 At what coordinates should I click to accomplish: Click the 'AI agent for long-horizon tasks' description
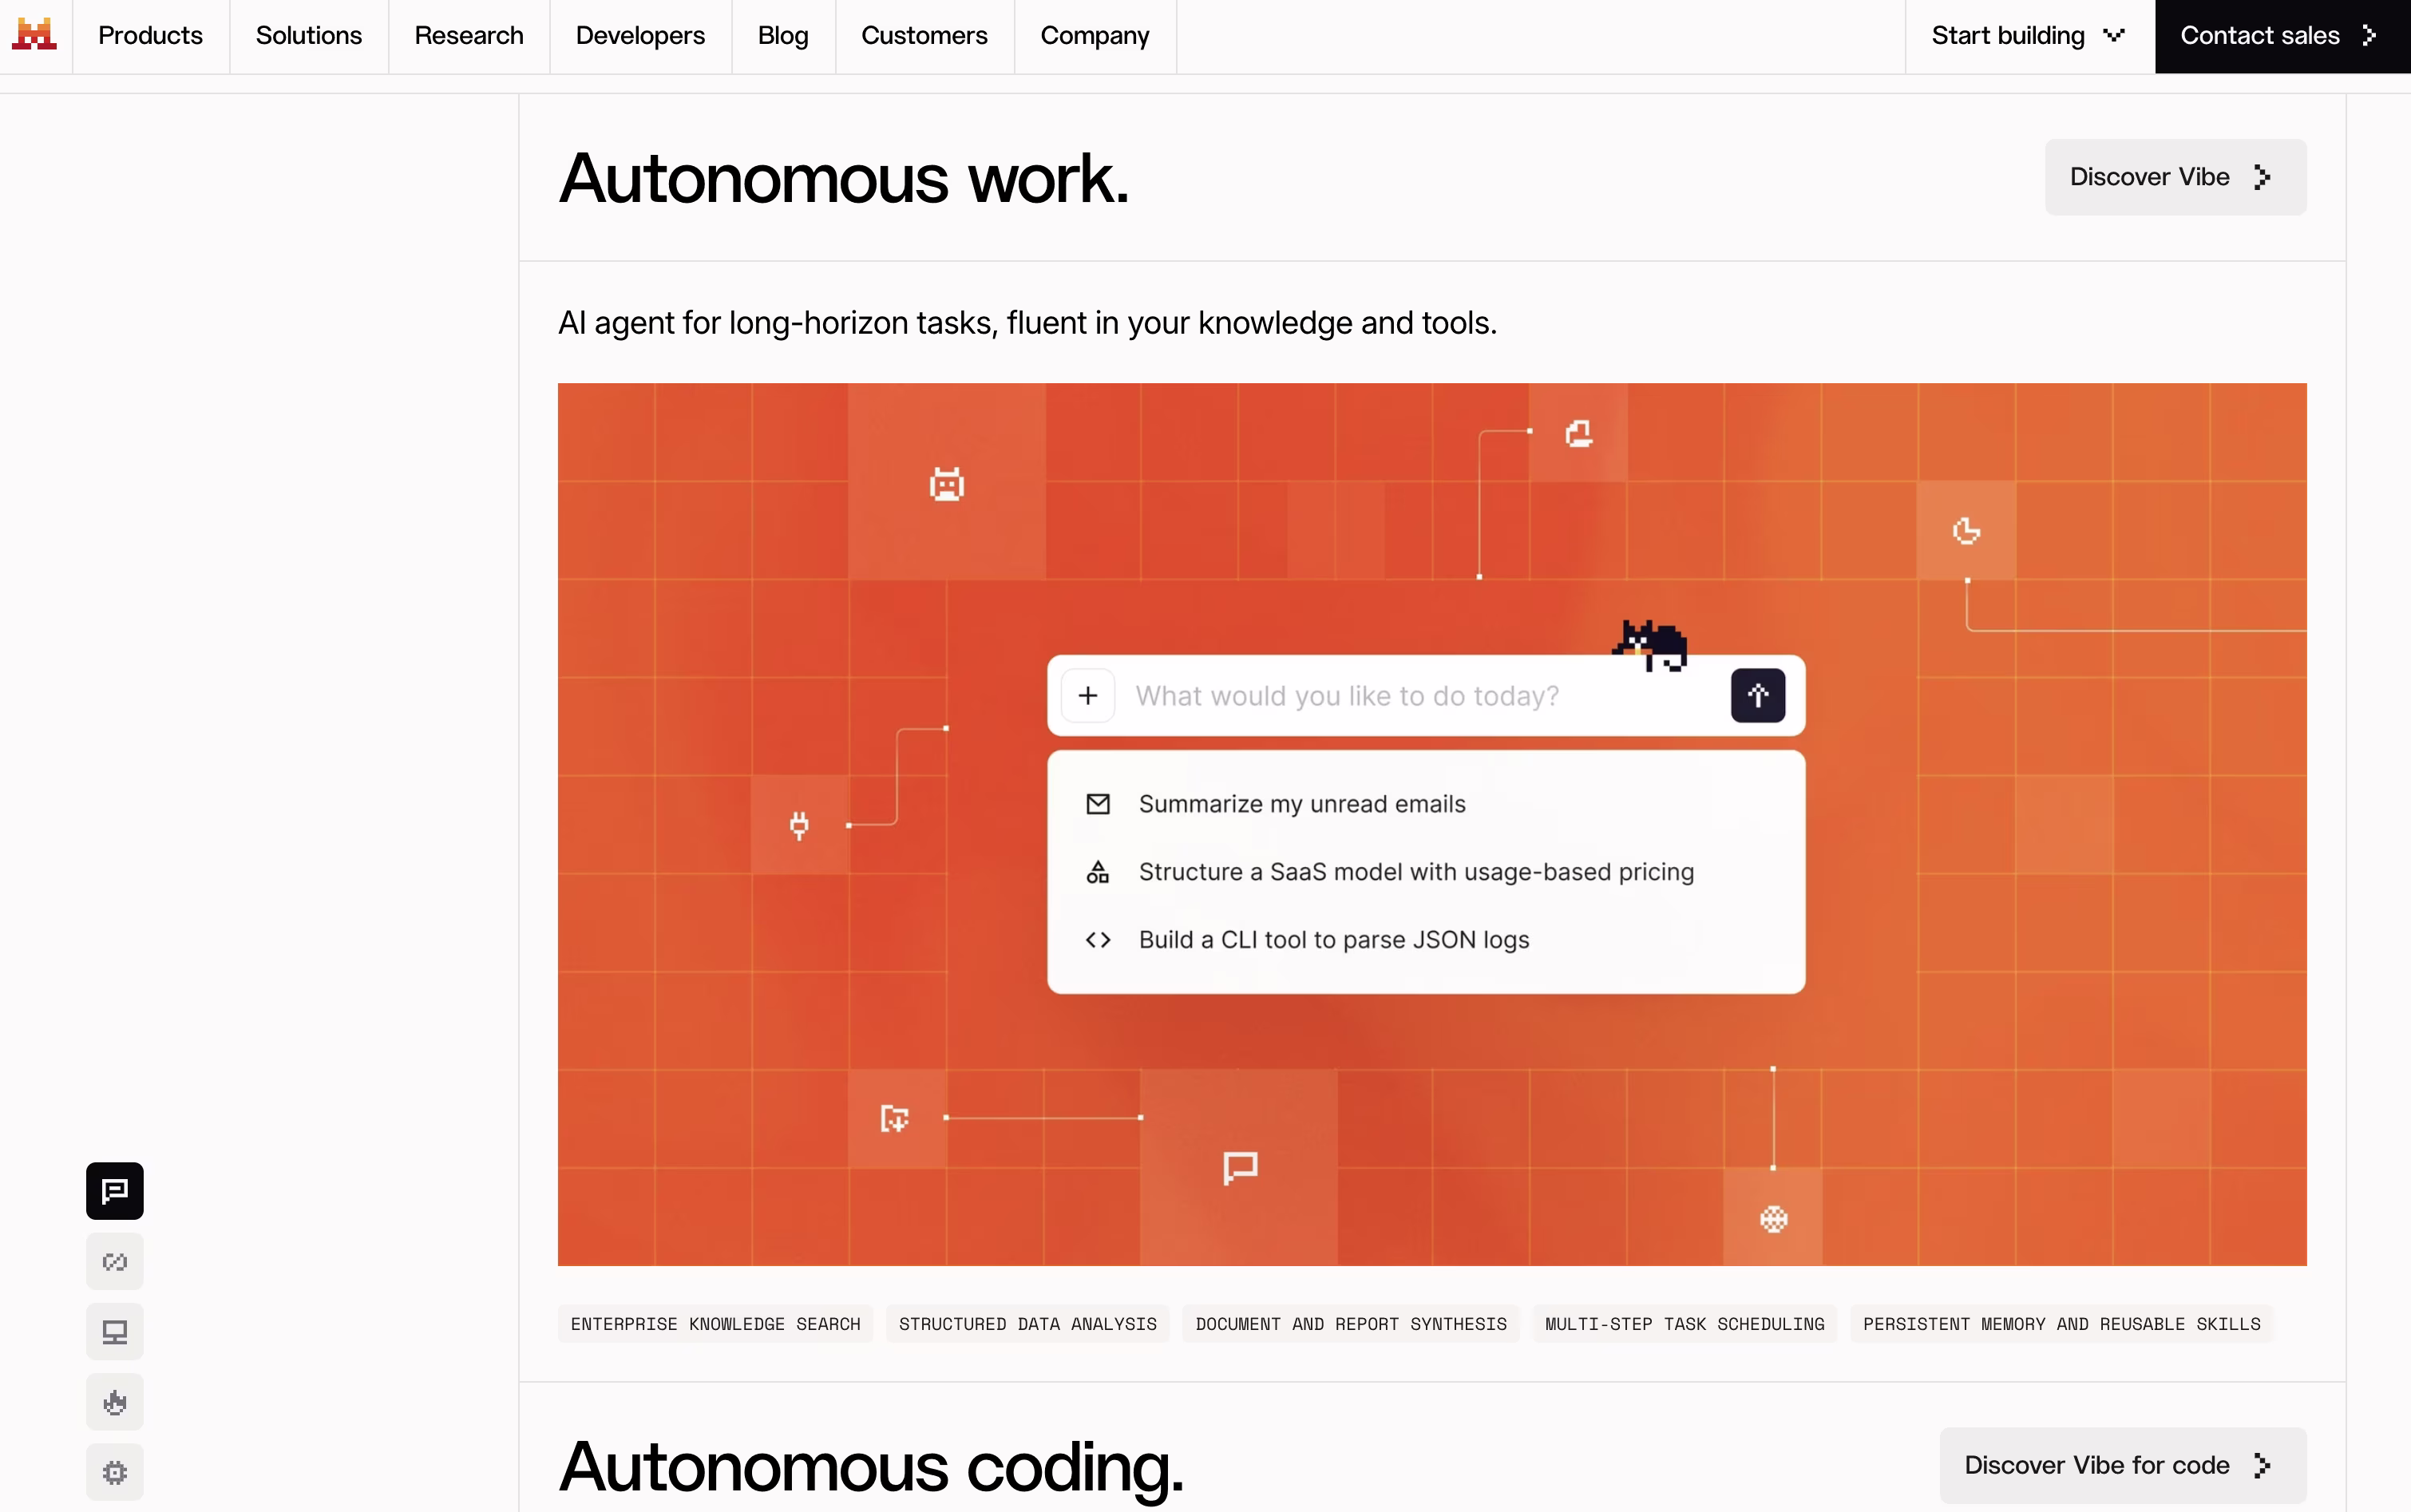(1027, 323)
